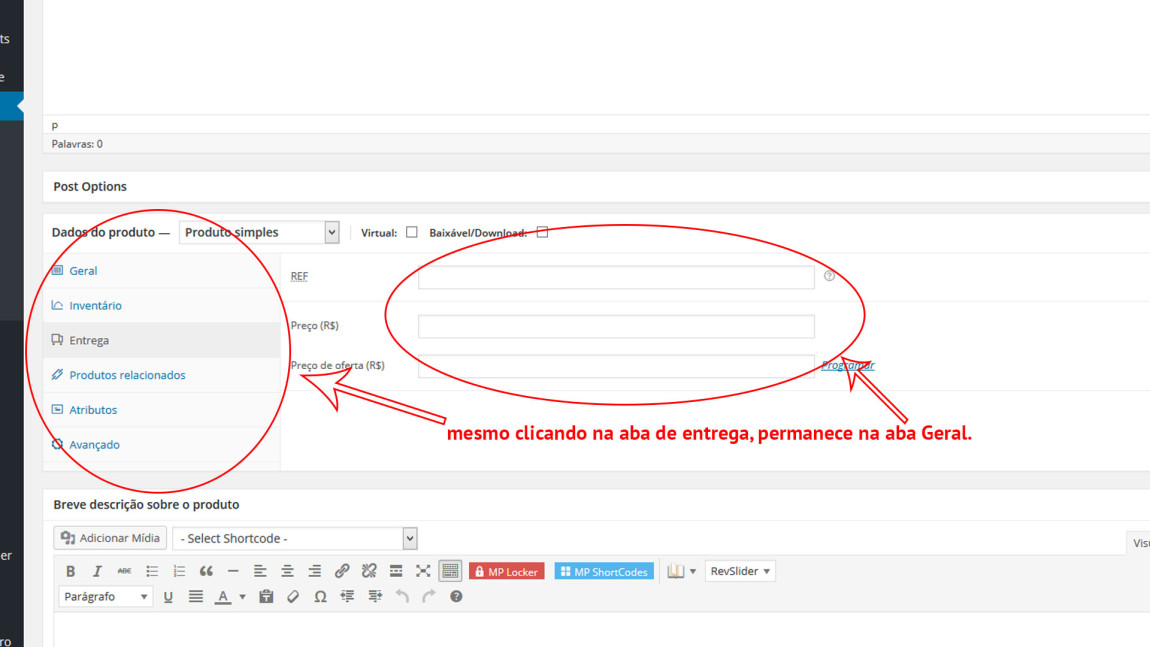The height and width of the screenshot is (647, 1150).
Task: Click the Adicionar Mídia button
Action: 110,538
